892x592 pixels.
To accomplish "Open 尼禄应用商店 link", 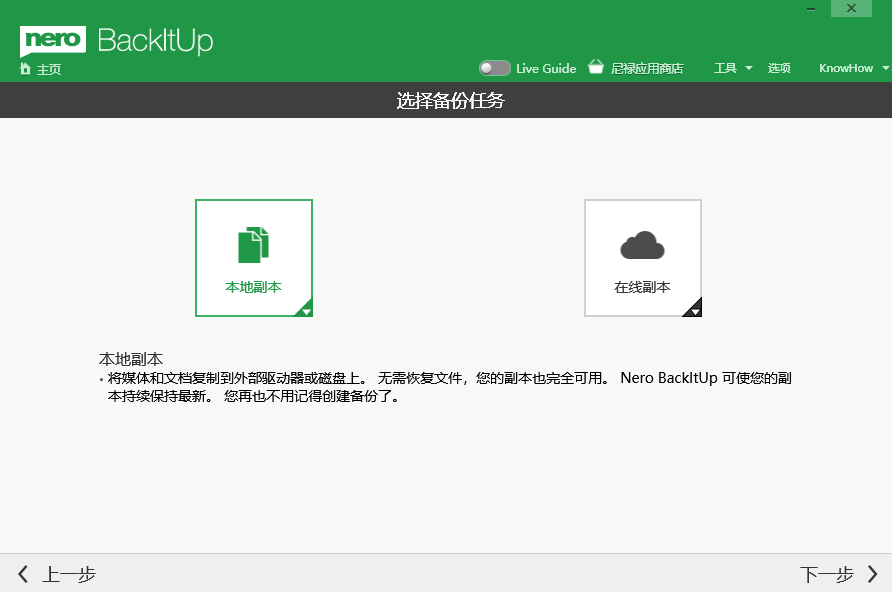I will point(647,69).
